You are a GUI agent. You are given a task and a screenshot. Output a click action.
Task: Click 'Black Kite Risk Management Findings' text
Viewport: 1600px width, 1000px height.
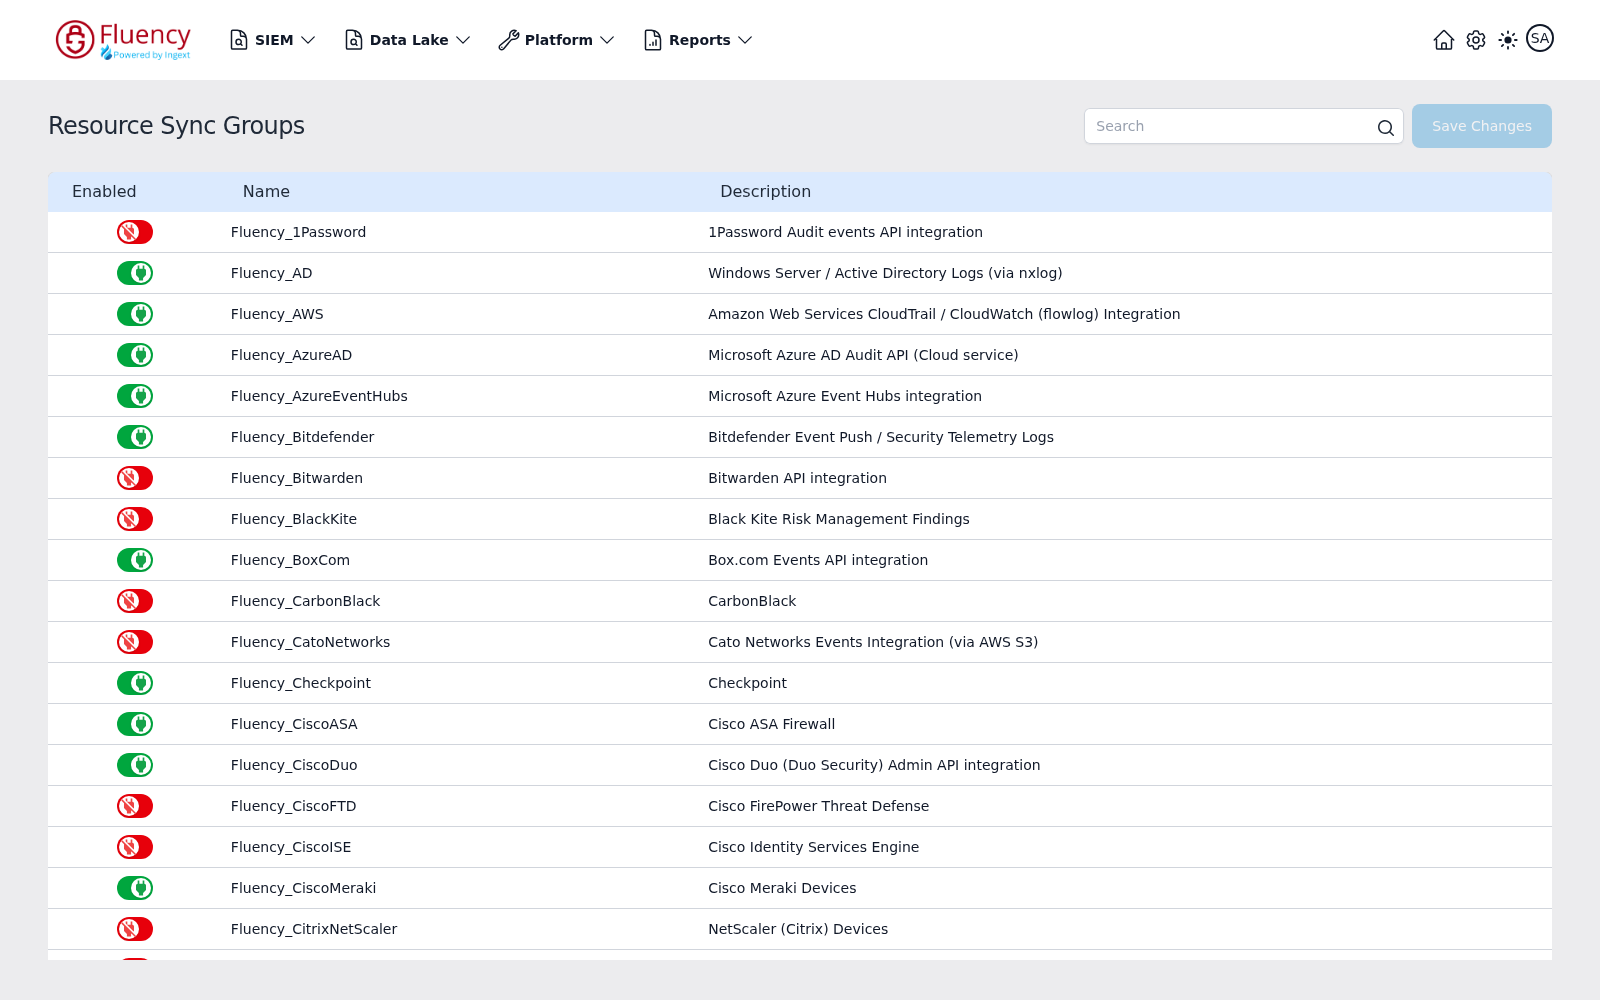tap(838, 519)
